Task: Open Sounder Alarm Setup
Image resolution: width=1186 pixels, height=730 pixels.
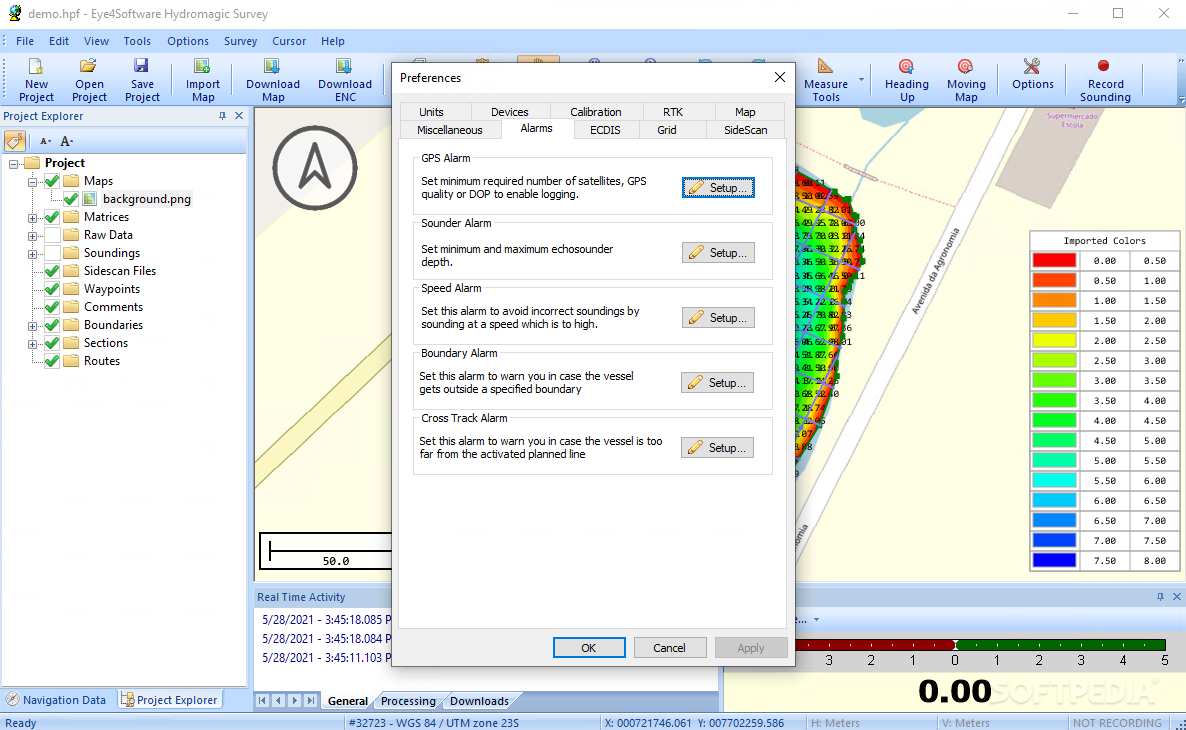Action: [x=718, y=253]
